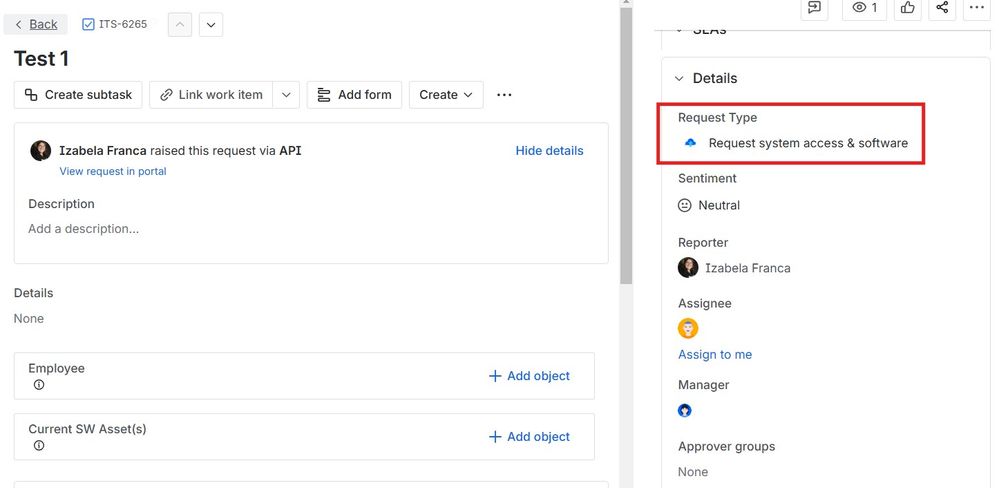999x488 pixels.
Task: Click the reporter's avatar in Details
Action: point(688,268)
